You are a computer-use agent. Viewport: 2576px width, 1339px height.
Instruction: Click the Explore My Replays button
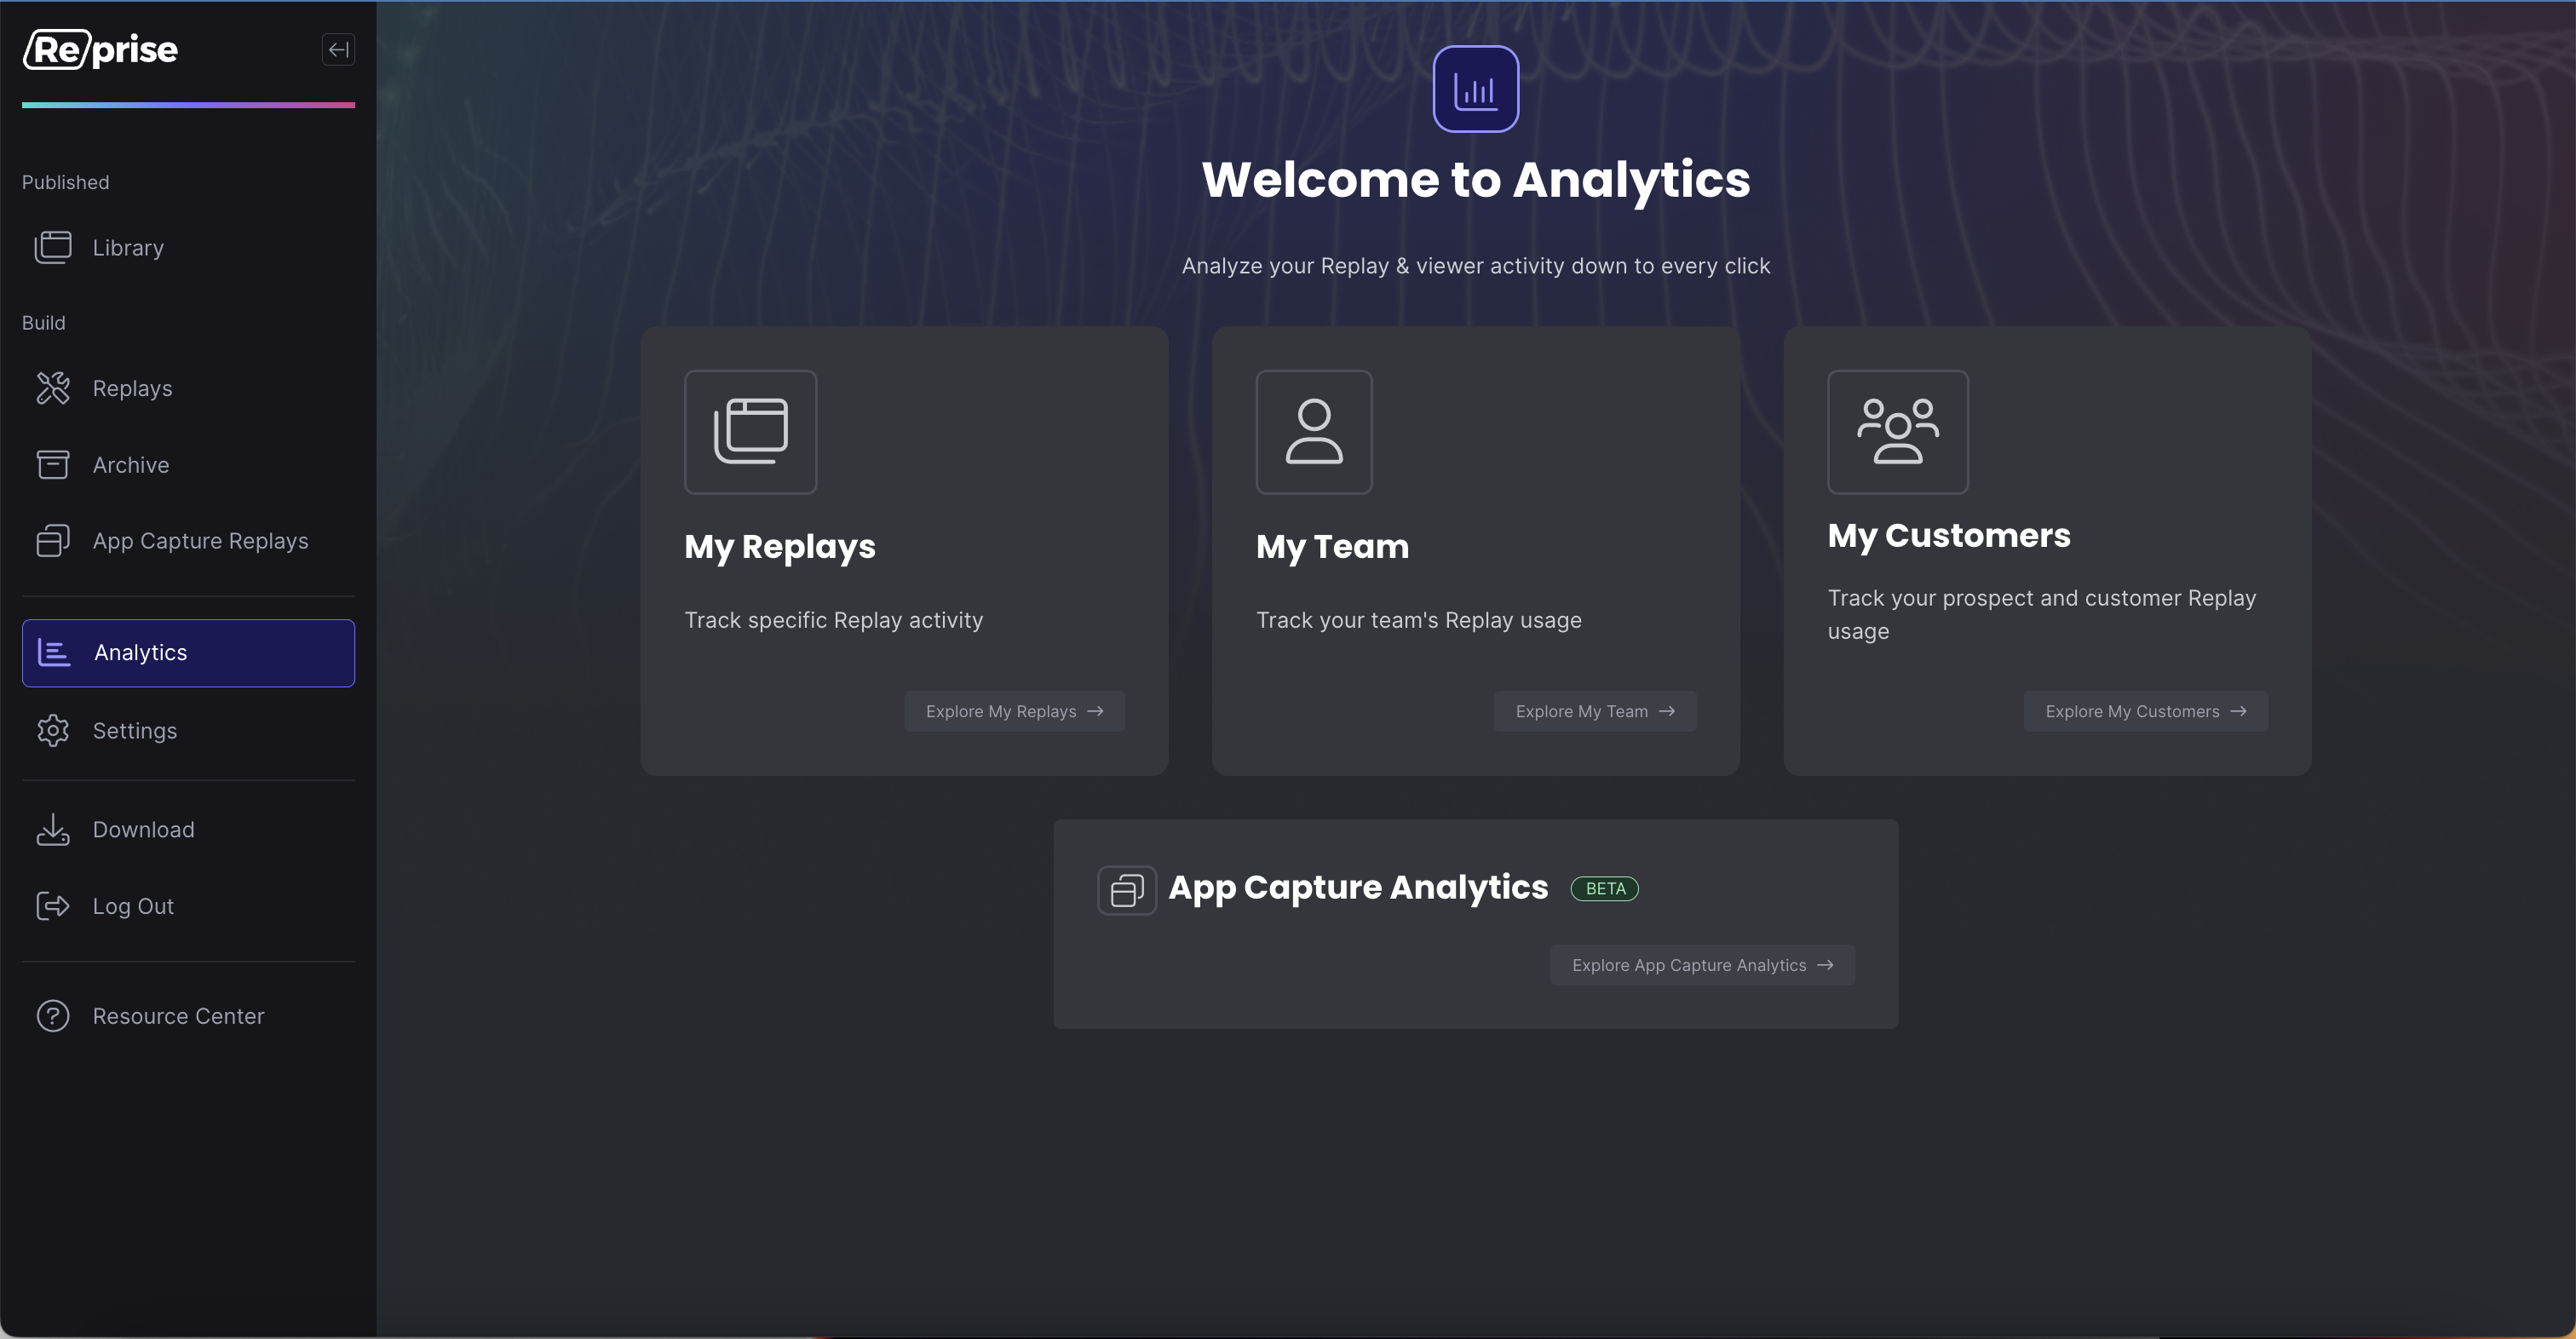(1014, 711)
